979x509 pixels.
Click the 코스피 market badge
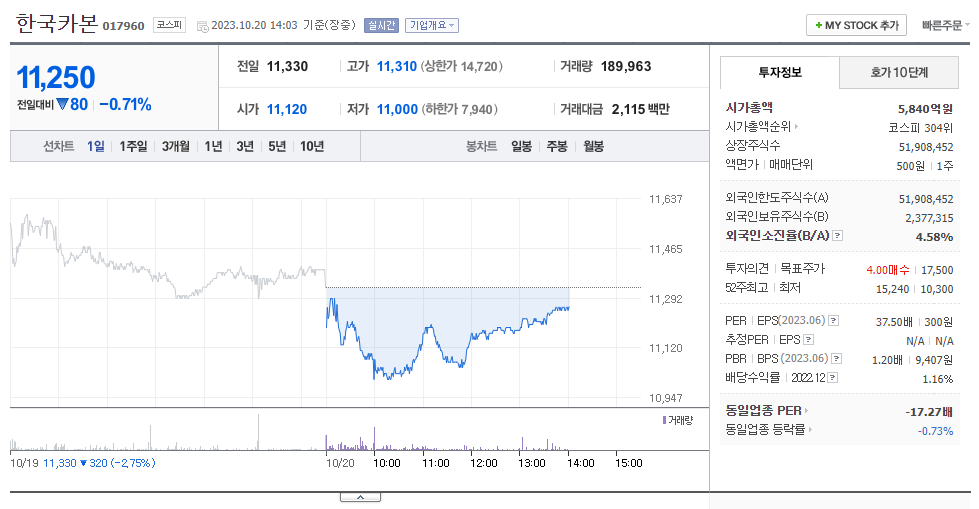point(169,25)
